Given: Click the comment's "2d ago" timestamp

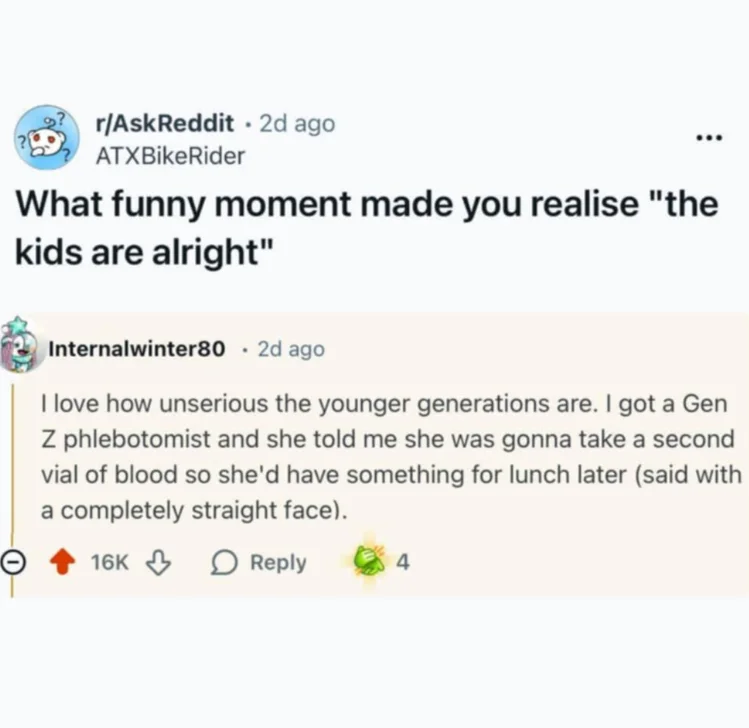Looking at the screenshot, I should [291, 349].
